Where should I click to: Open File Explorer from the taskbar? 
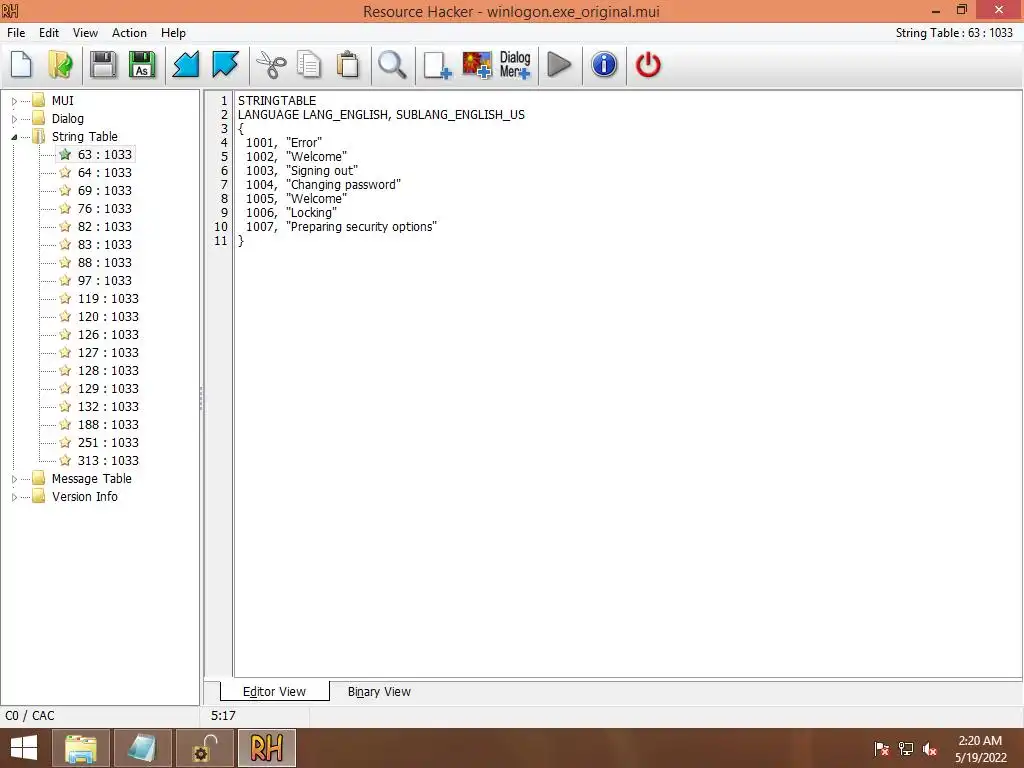coord(80,748)
